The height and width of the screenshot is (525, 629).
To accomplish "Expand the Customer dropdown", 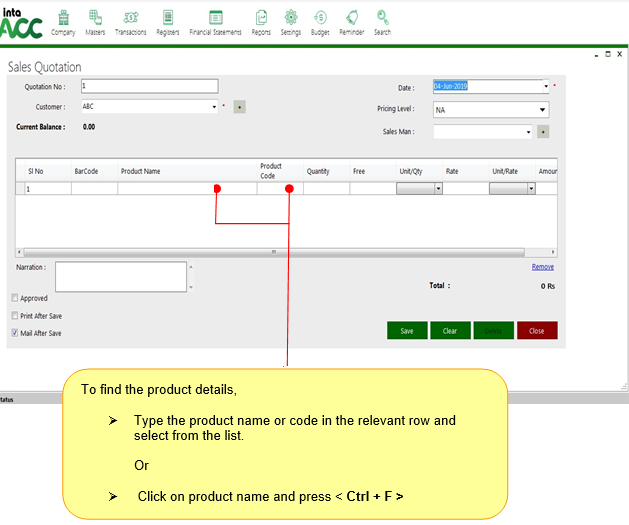I will click(x=214, y=106).
